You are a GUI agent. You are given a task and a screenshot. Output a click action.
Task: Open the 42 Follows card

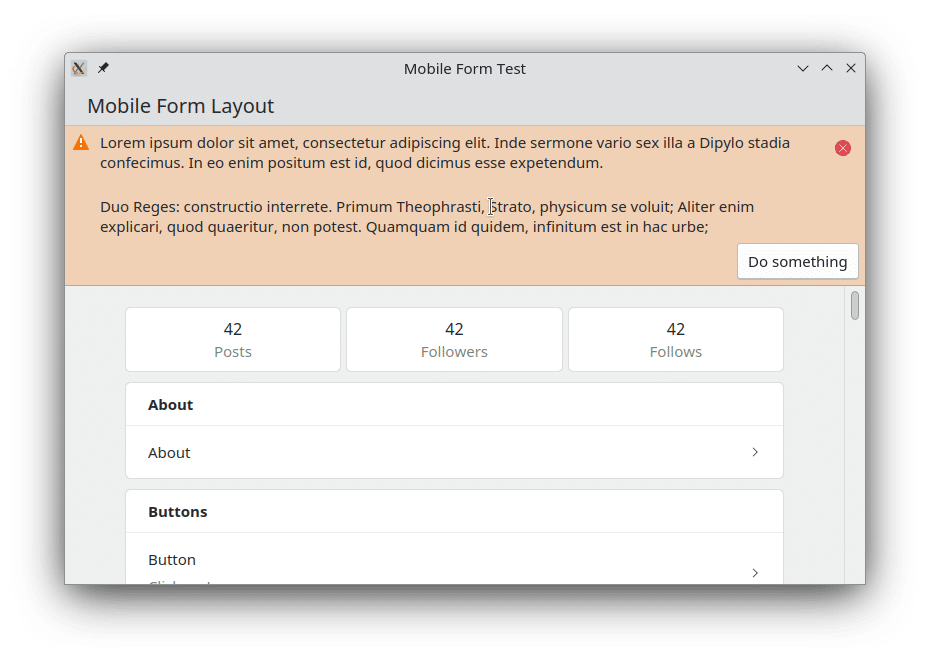(x=676, y=339)
